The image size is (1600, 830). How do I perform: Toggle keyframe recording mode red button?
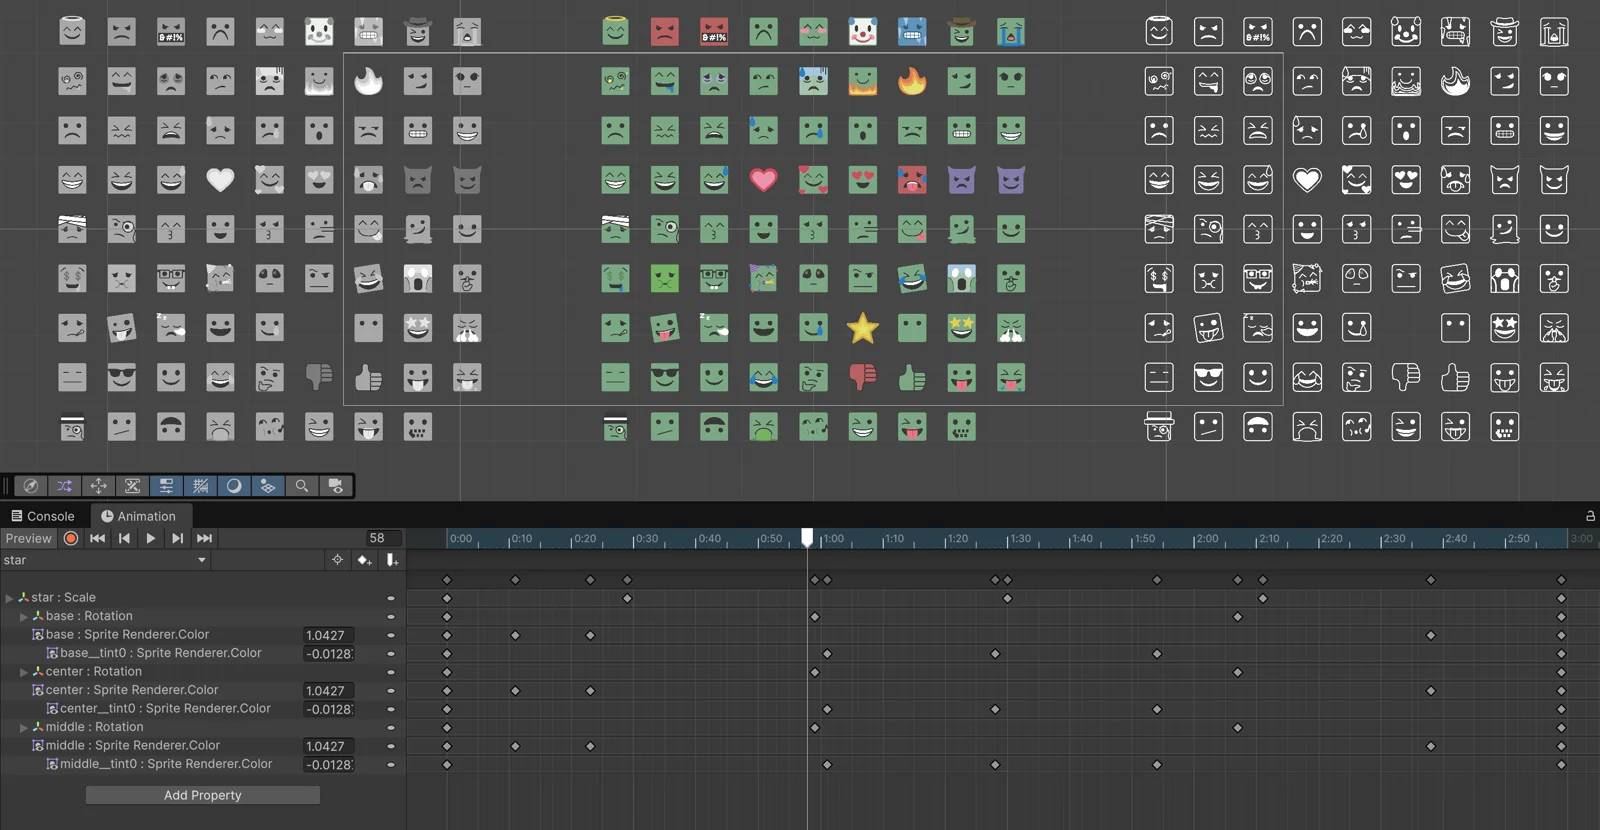click(x=71, y=538)
